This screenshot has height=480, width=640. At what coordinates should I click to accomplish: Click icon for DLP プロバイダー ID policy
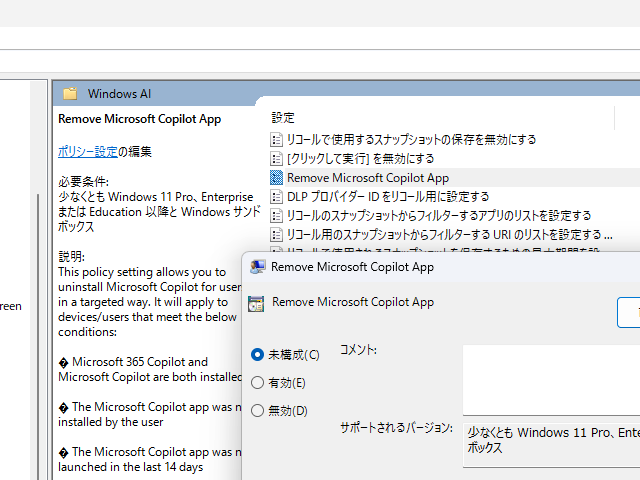[277, 197]
